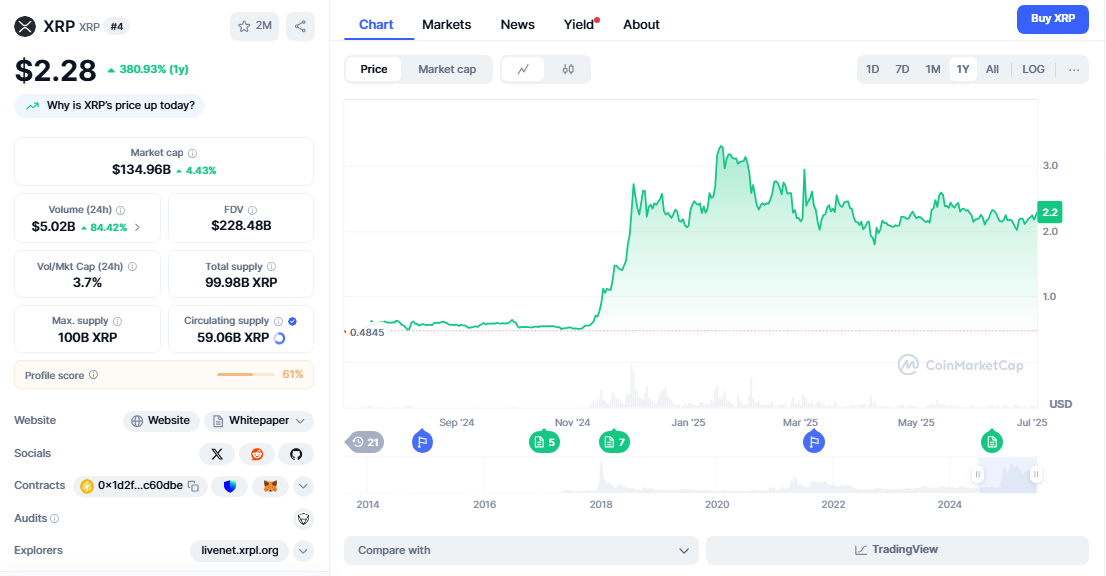
Task: Open the news marker labeled 5
Action: tap(544, 441)
